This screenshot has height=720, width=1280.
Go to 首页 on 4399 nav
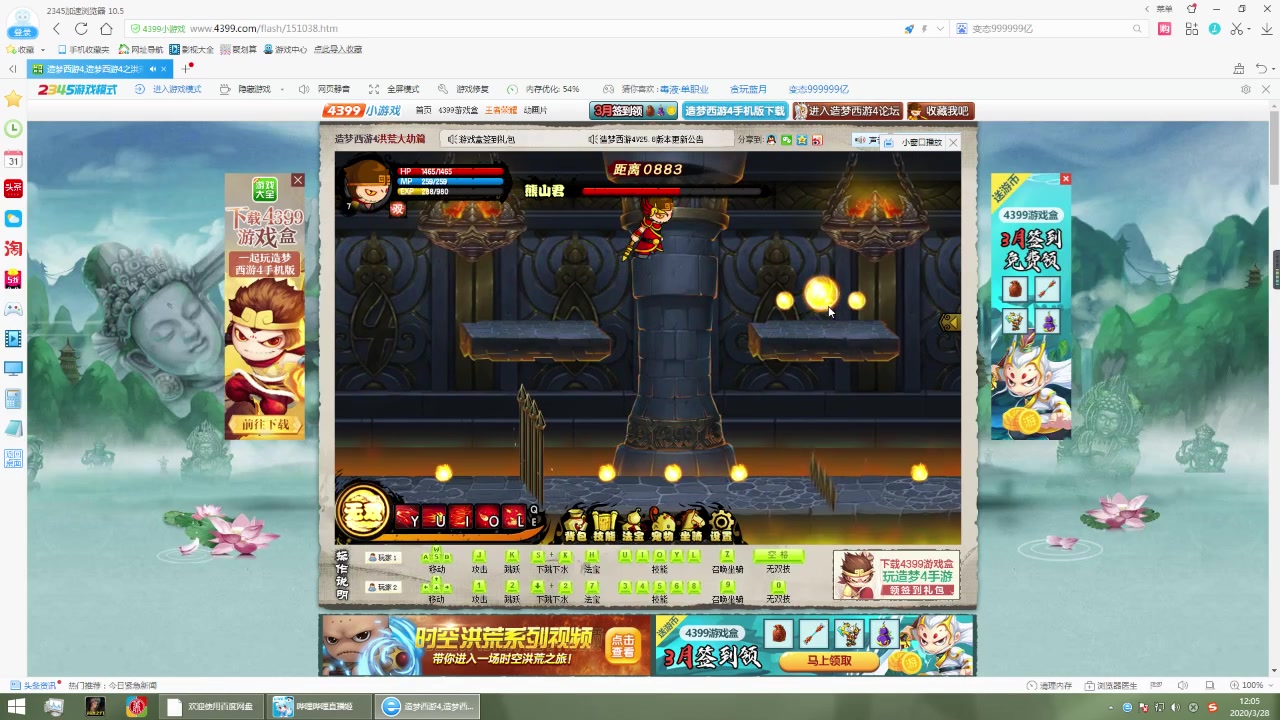424,111
